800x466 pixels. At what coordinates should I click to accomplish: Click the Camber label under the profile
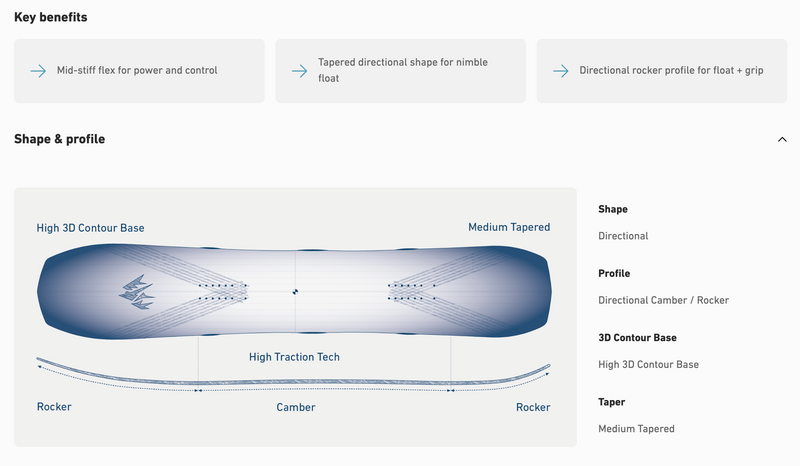(x=296, y=407)
